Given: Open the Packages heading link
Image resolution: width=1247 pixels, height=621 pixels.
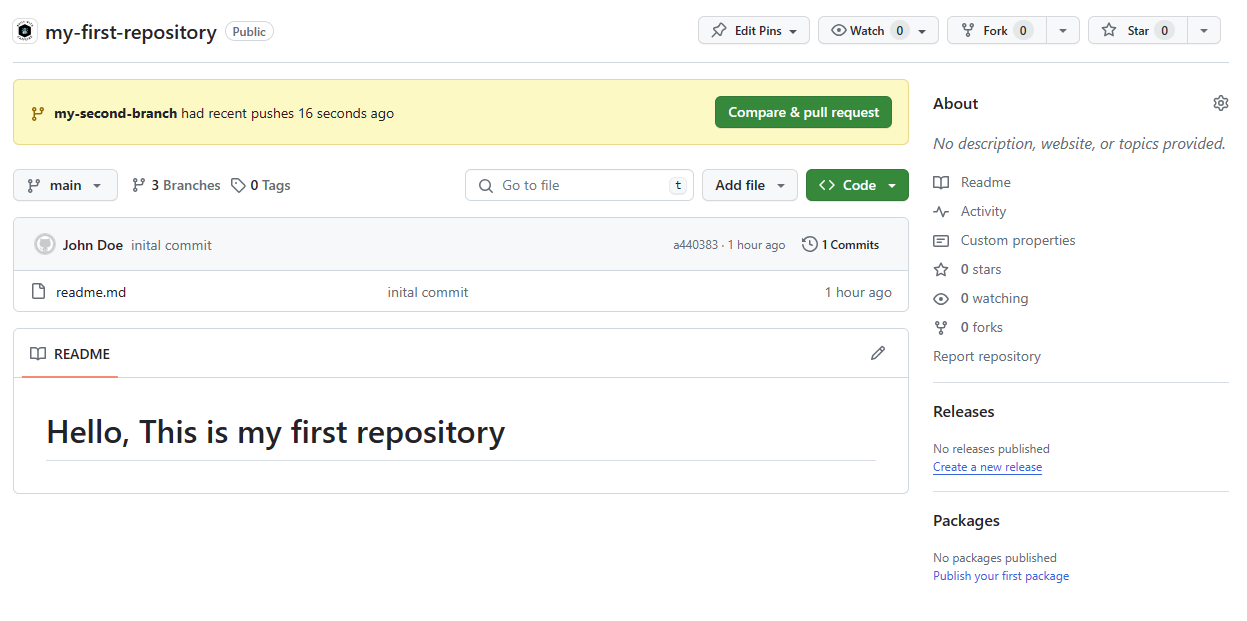Looking at the screenshot, I should click(966, 520).
